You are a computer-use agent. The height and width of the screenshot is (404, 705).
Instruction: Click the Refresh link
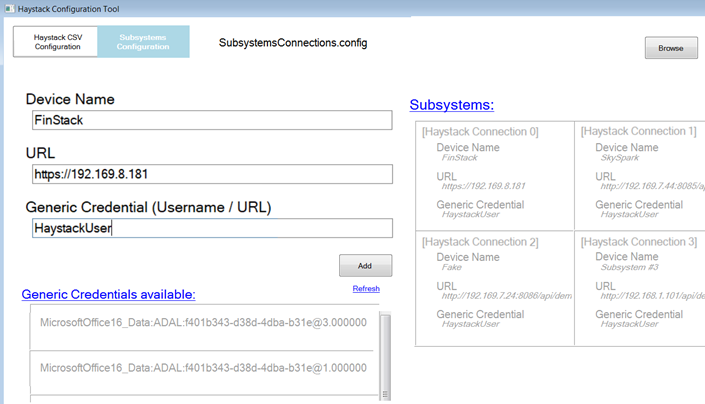[366, 289]
